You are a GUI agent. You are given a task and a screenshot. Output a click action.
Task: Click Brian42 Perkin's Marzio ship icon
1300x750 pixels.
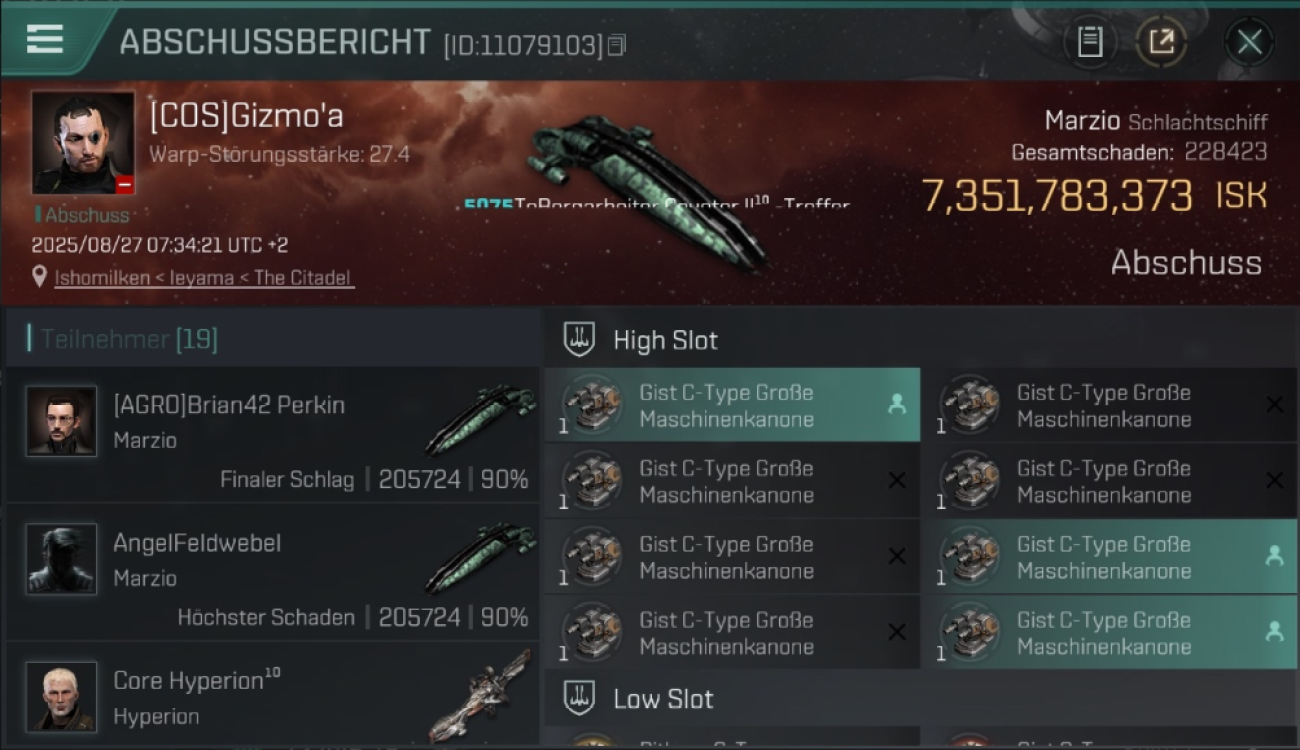[480, 420]
